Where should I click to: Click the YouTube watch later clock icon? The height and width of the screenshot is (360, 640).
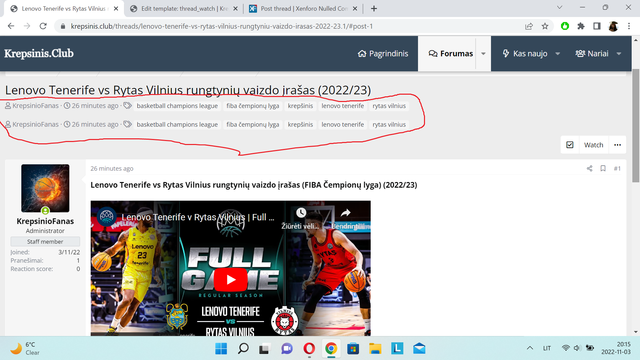301,213
